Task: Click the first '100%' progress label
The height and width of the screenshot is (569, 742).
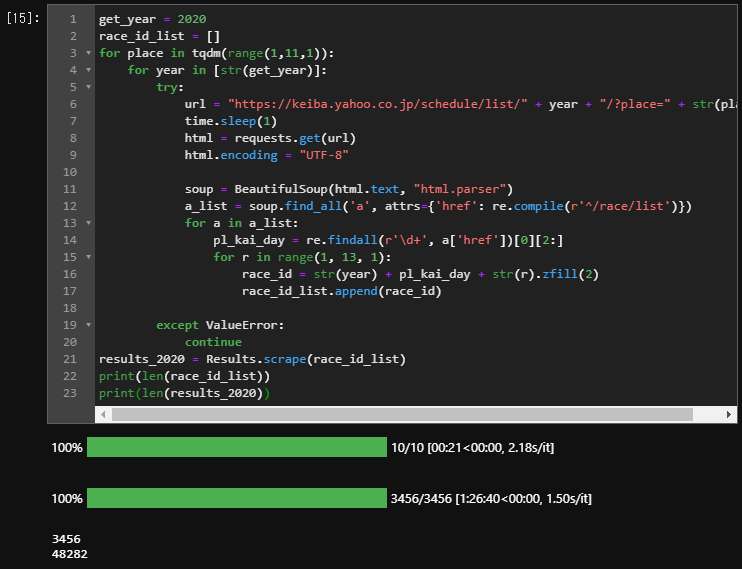Action: [67, 447]
